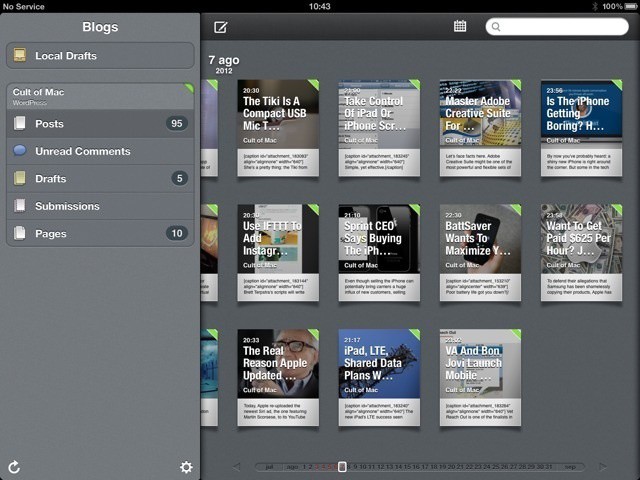Open the 'Is The iPhone Getting Boring?' post
The width and height of the screenshot is (640, 480).
pos(581,128)
